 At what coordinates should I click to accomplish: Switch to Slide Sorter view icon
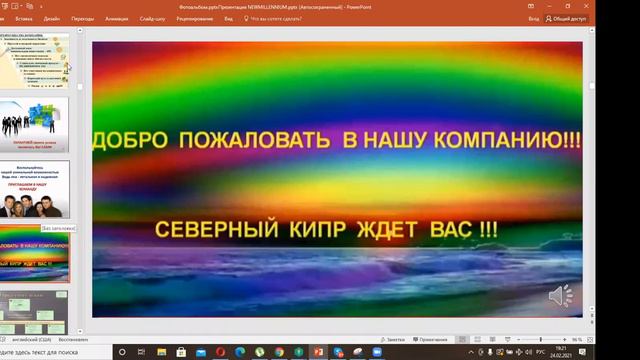(x=477, y=340)
